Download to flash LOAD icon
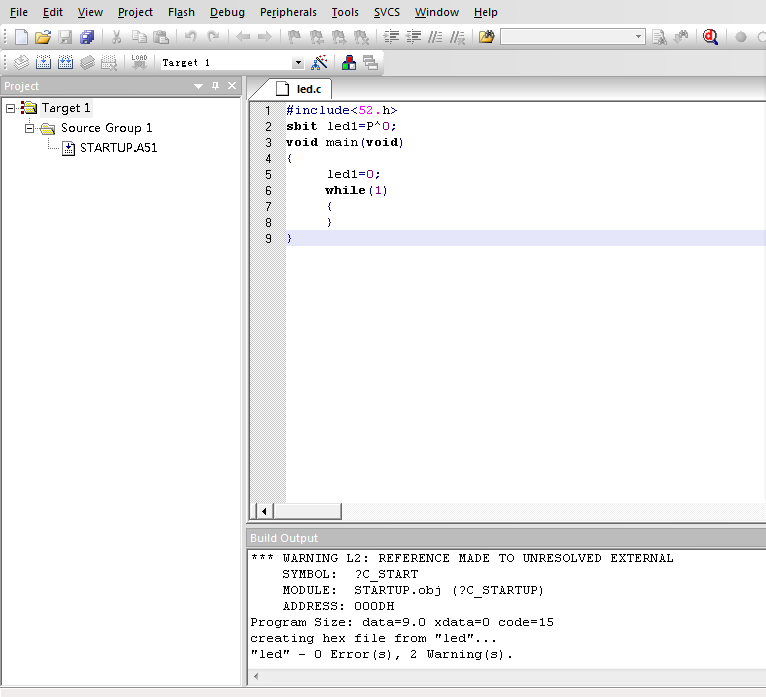This screenshot has width=766, height=697. click(x=139, y=63)
